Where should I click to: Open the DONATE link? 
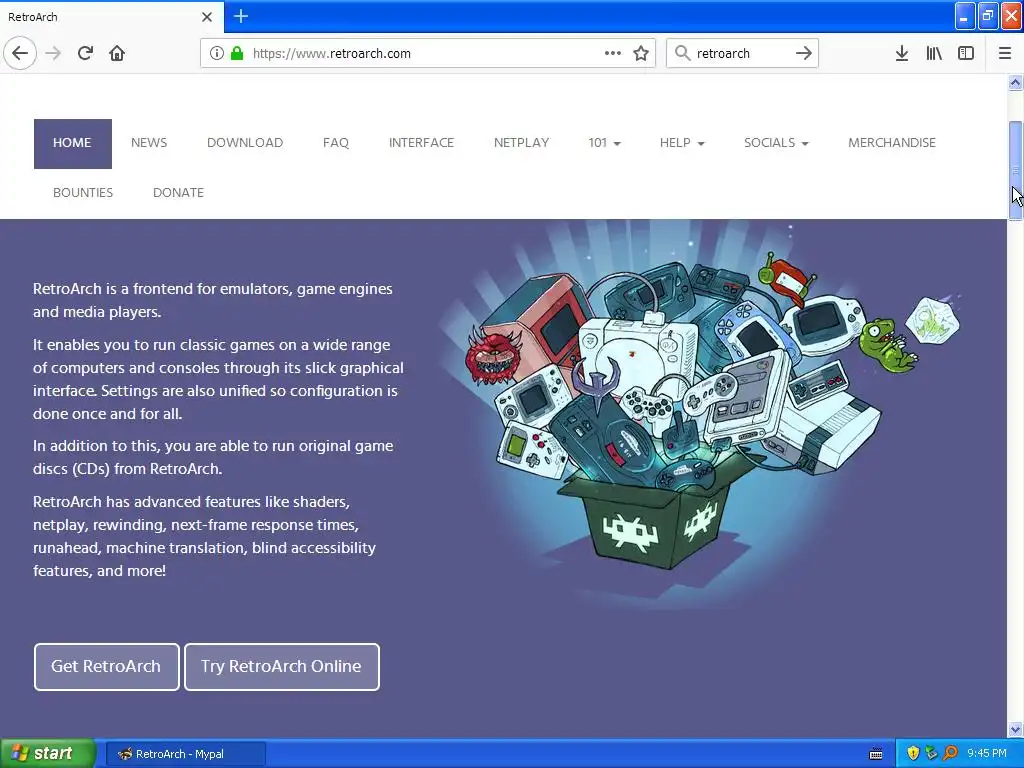[x=178, y=193]
